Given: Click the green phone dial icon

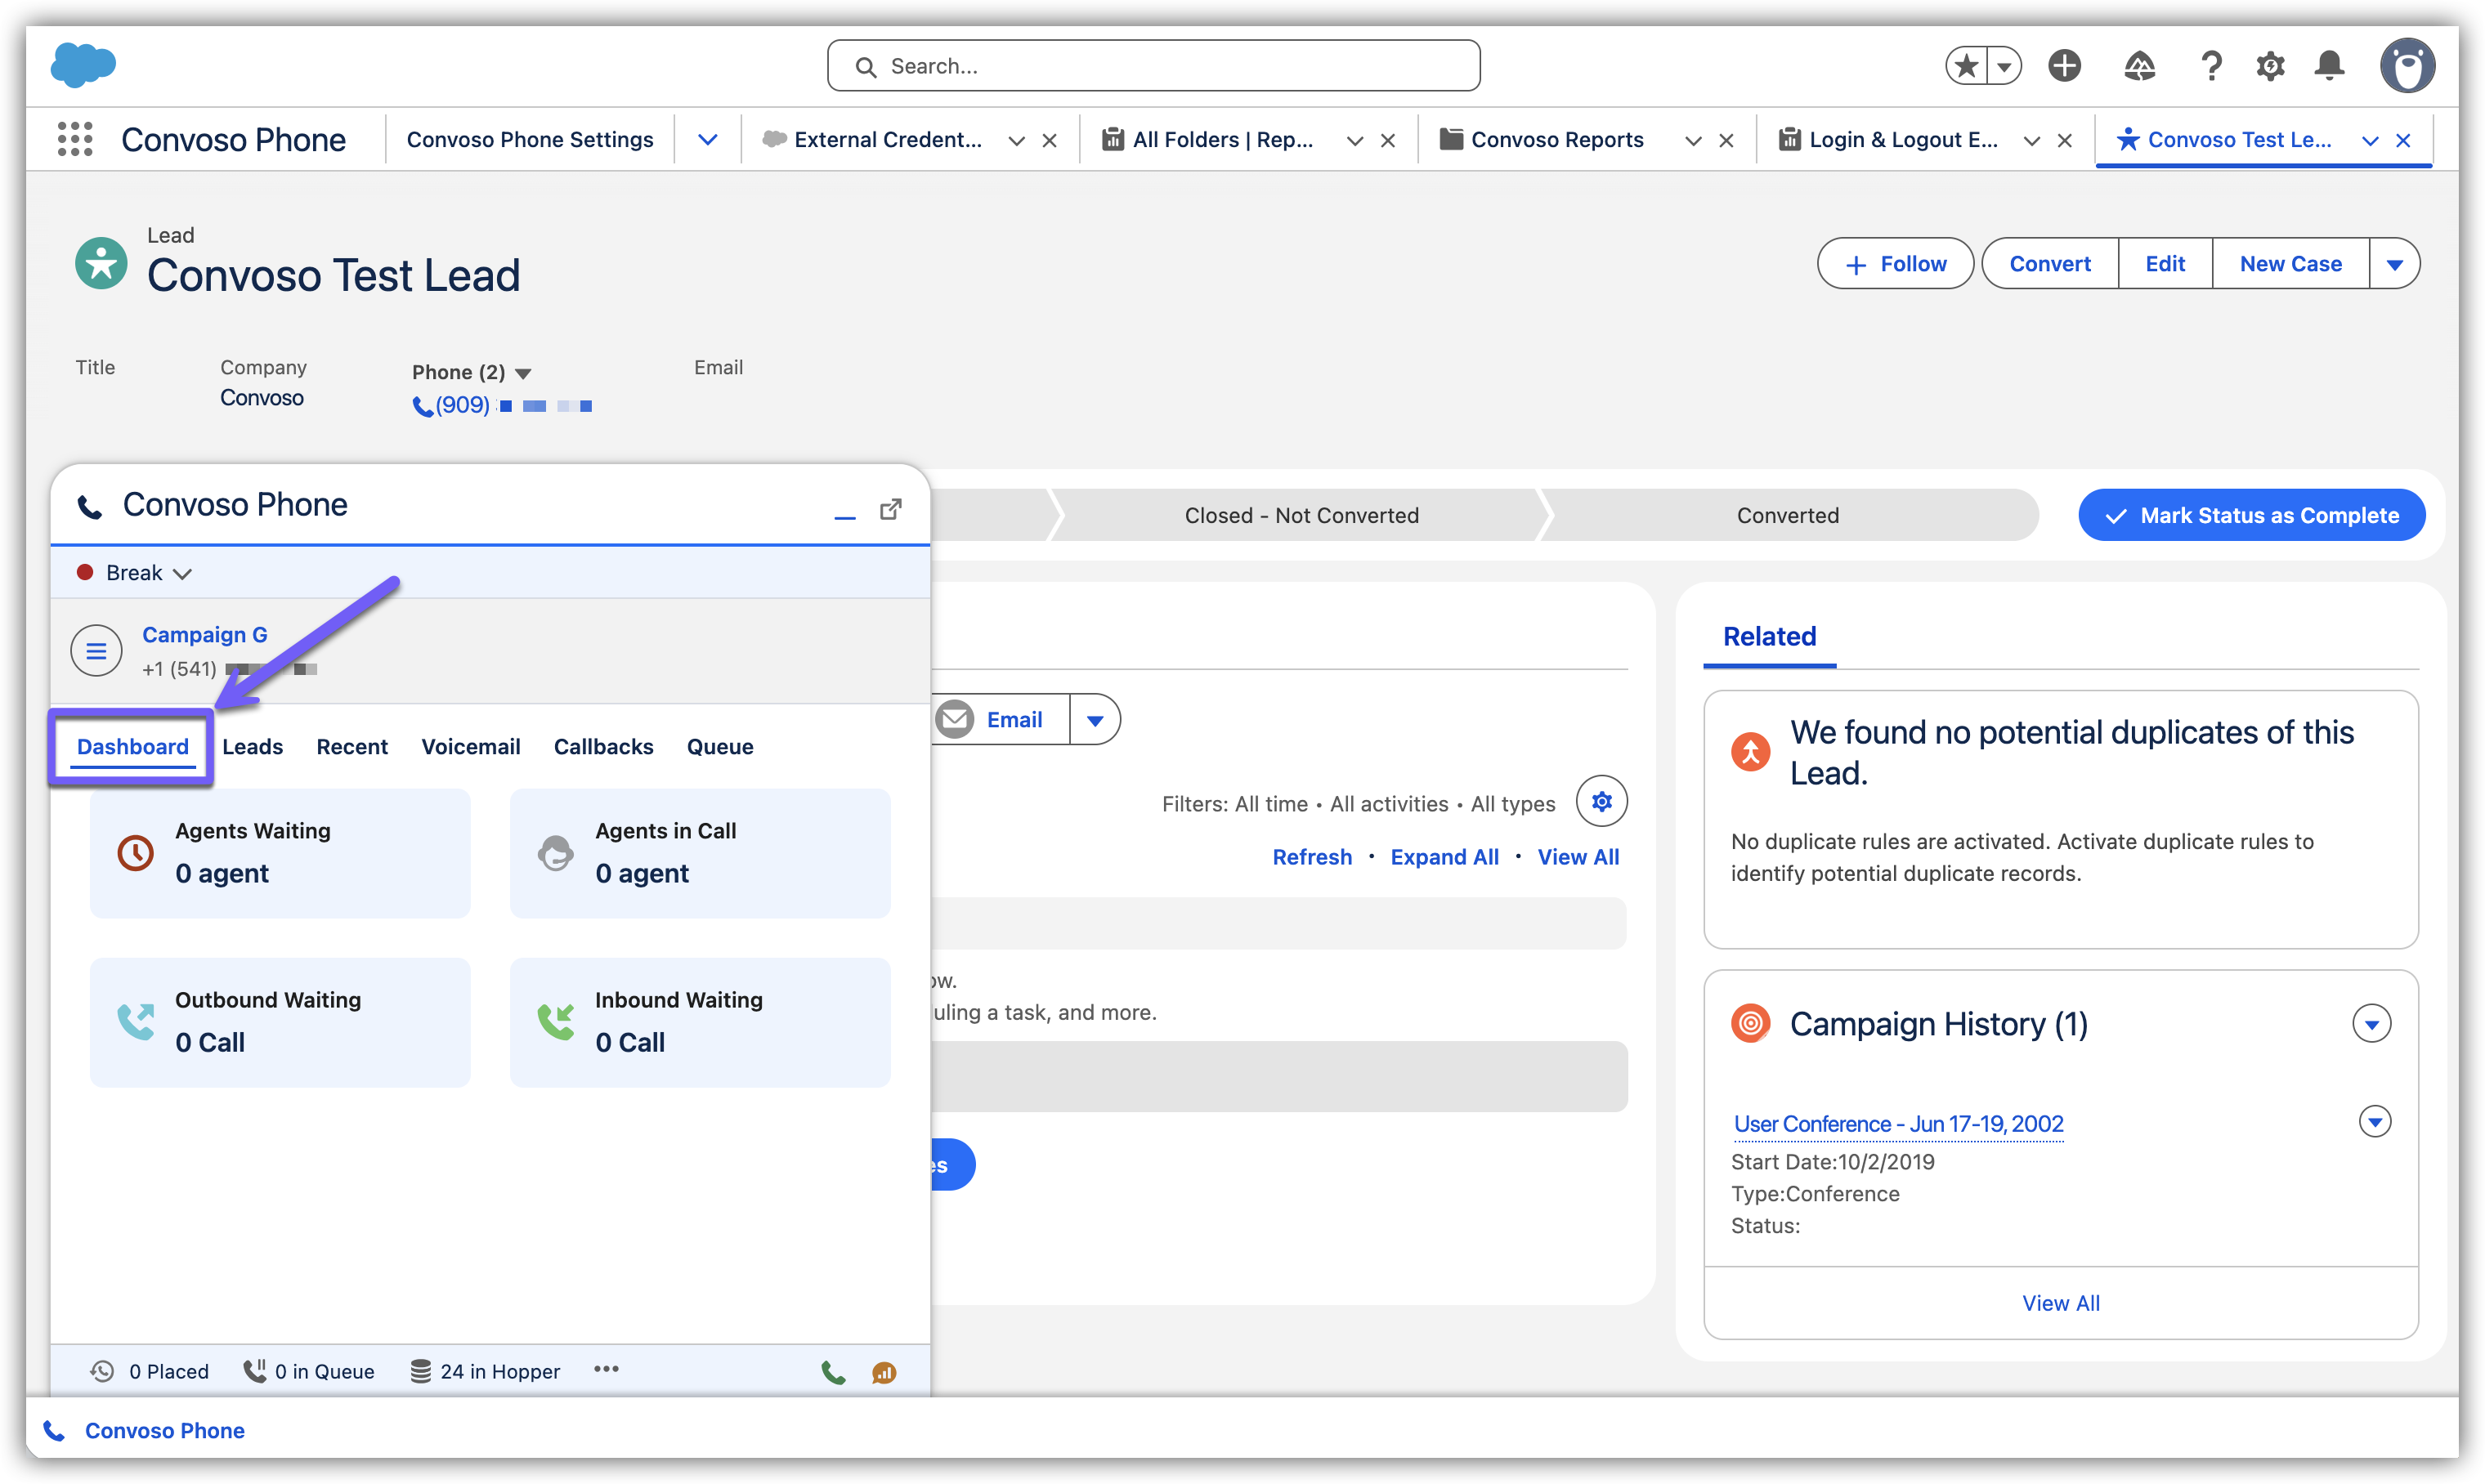Looking at the screenshot, I should coord(833,1372).
